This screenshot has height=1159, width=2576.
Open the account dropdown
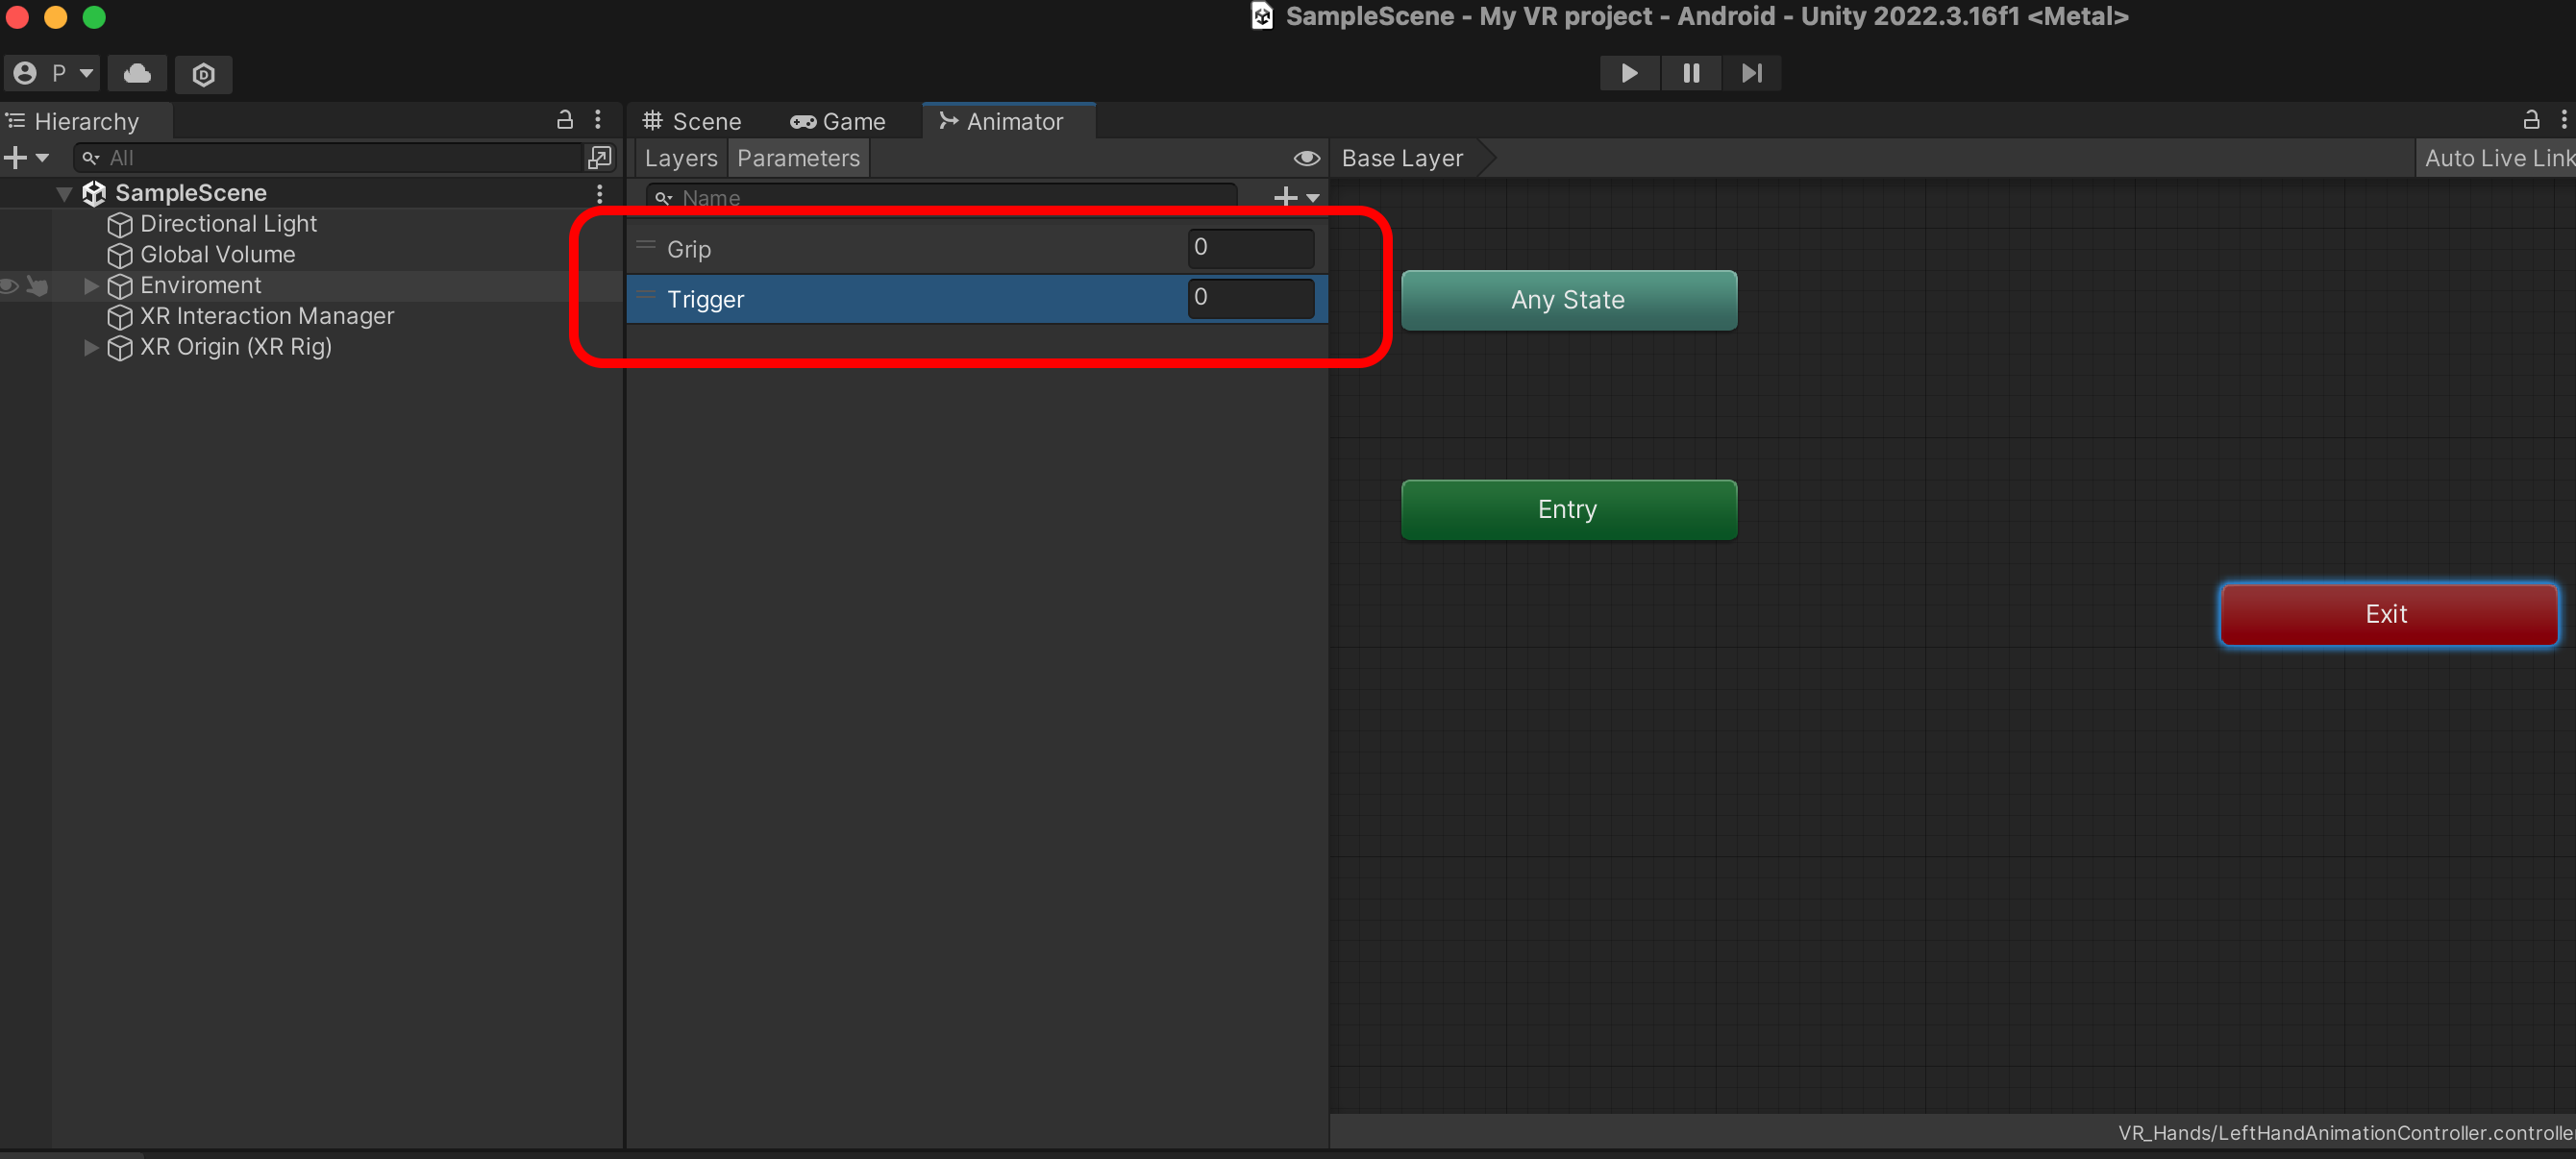(x=53, y=73)
